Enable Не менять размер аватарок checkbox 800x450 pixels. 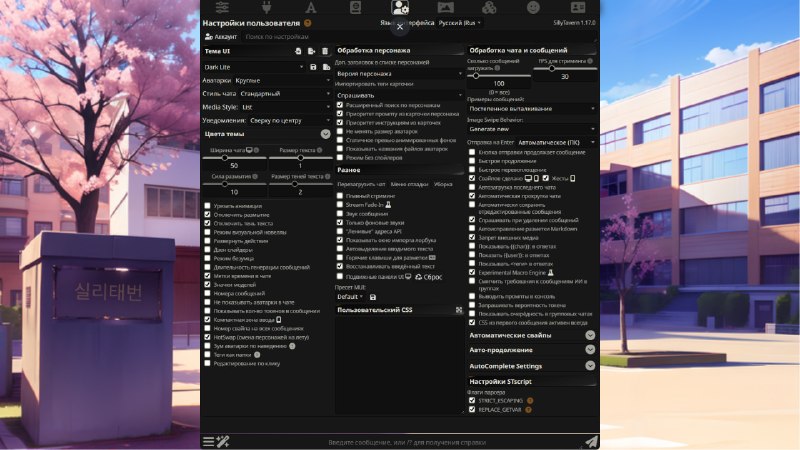tap(340, 131)
